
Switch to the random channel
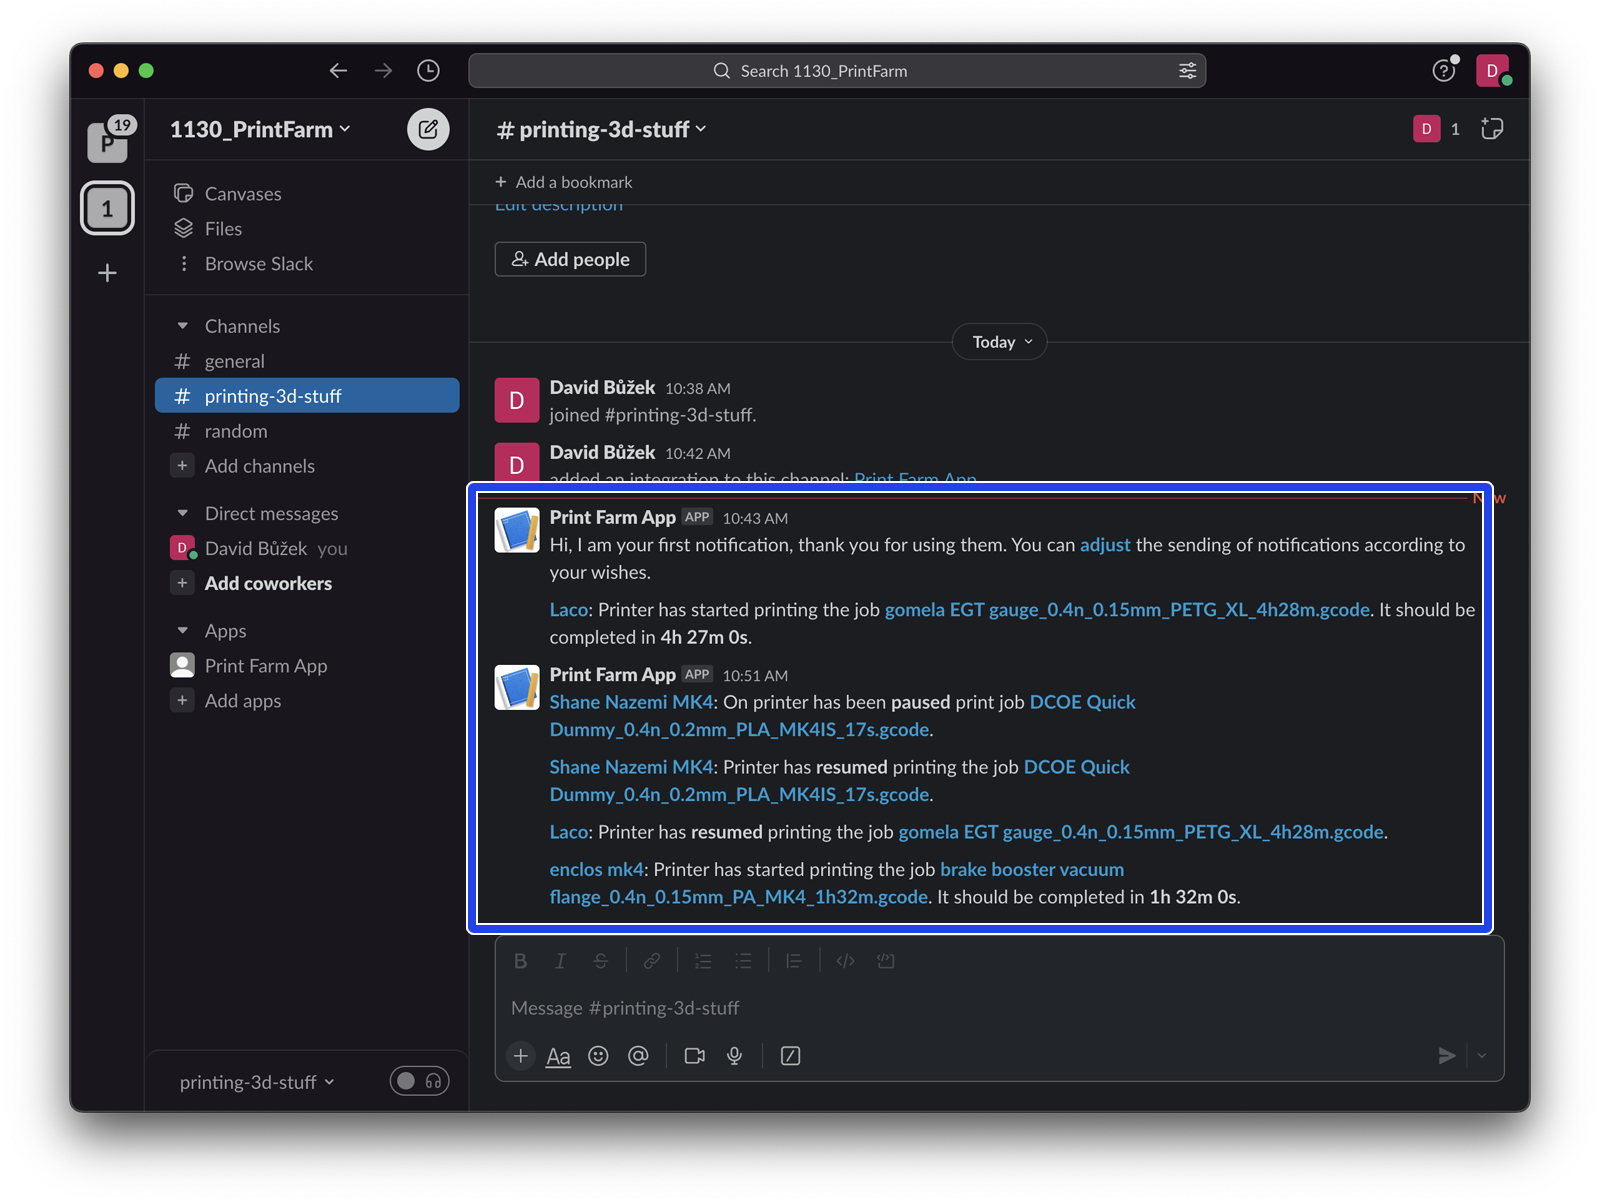(307, 431)
